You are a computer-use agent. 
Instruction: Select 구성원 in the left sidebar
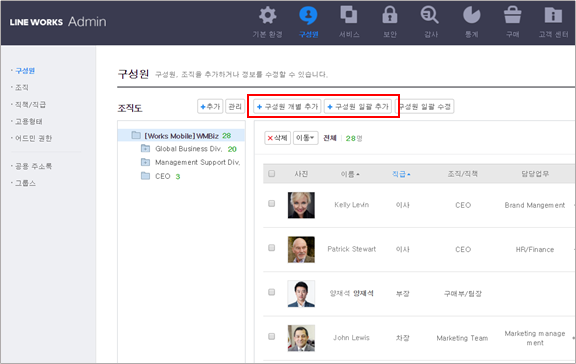coord(25,71)
